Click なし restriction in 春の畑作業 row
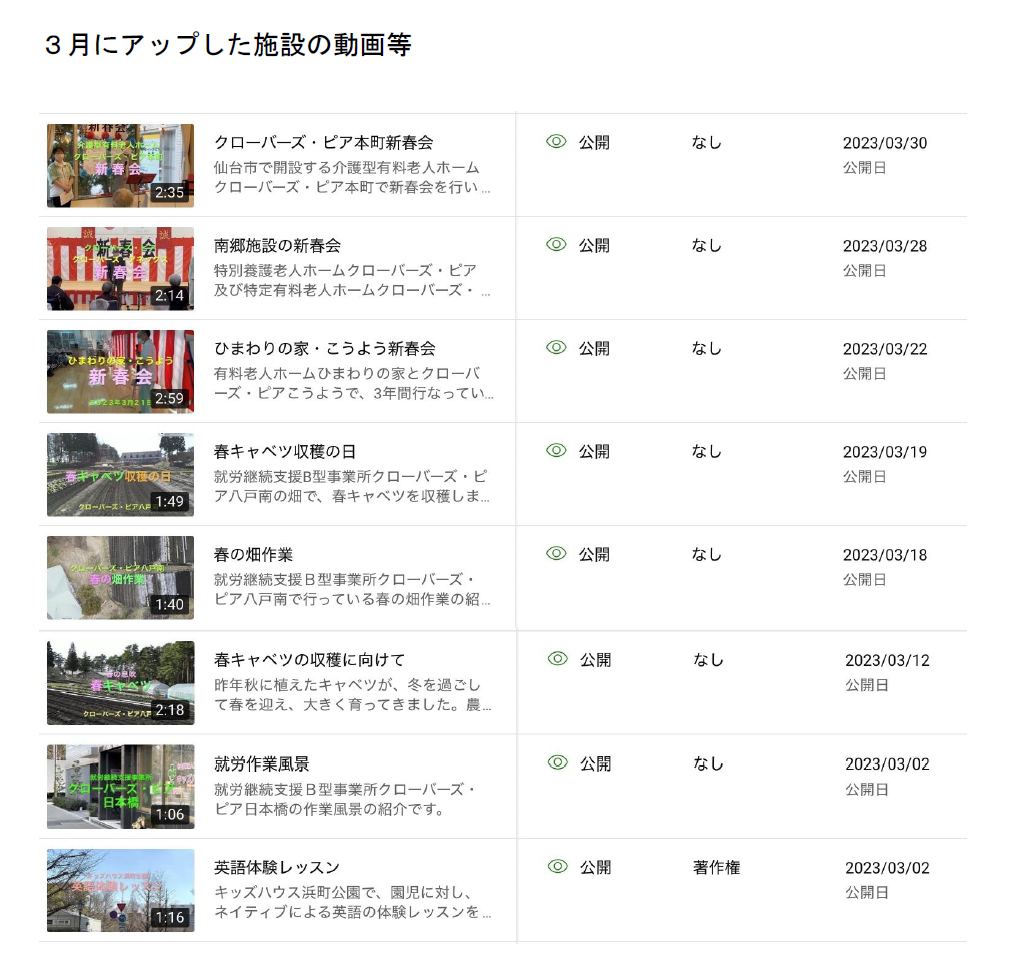 point(707,555)
